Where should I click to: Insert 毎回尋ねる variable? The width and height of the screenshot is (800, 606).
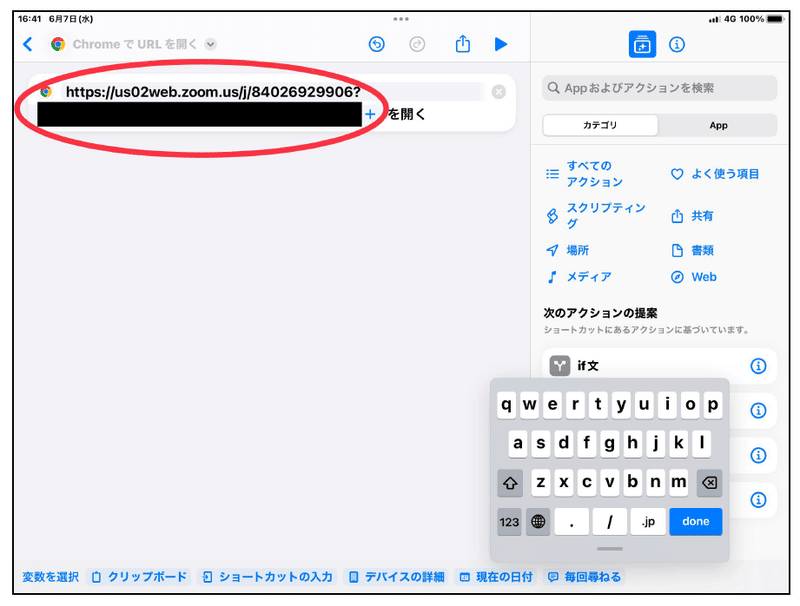point(584,577)
